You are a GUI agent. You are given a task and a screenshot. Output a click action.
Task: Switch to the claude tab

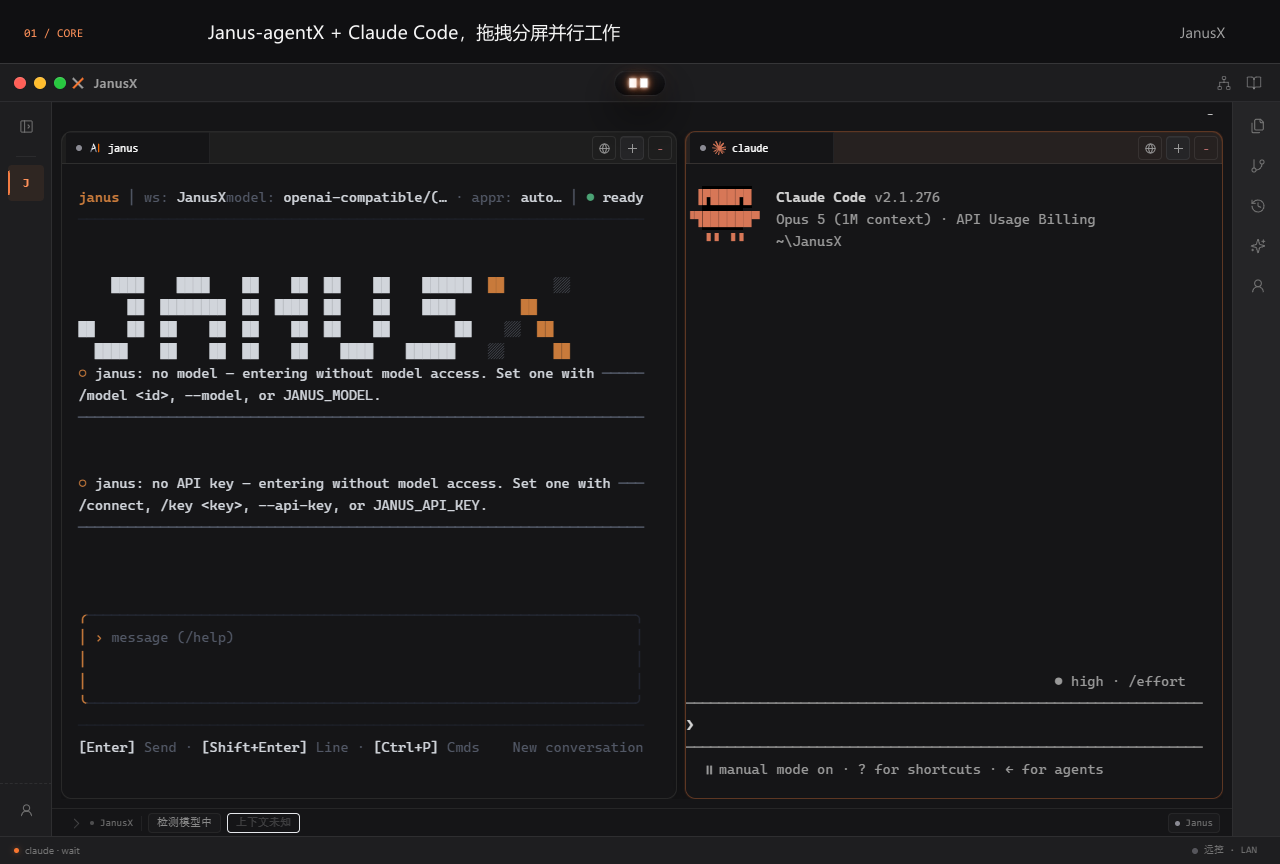click(761, 148)
